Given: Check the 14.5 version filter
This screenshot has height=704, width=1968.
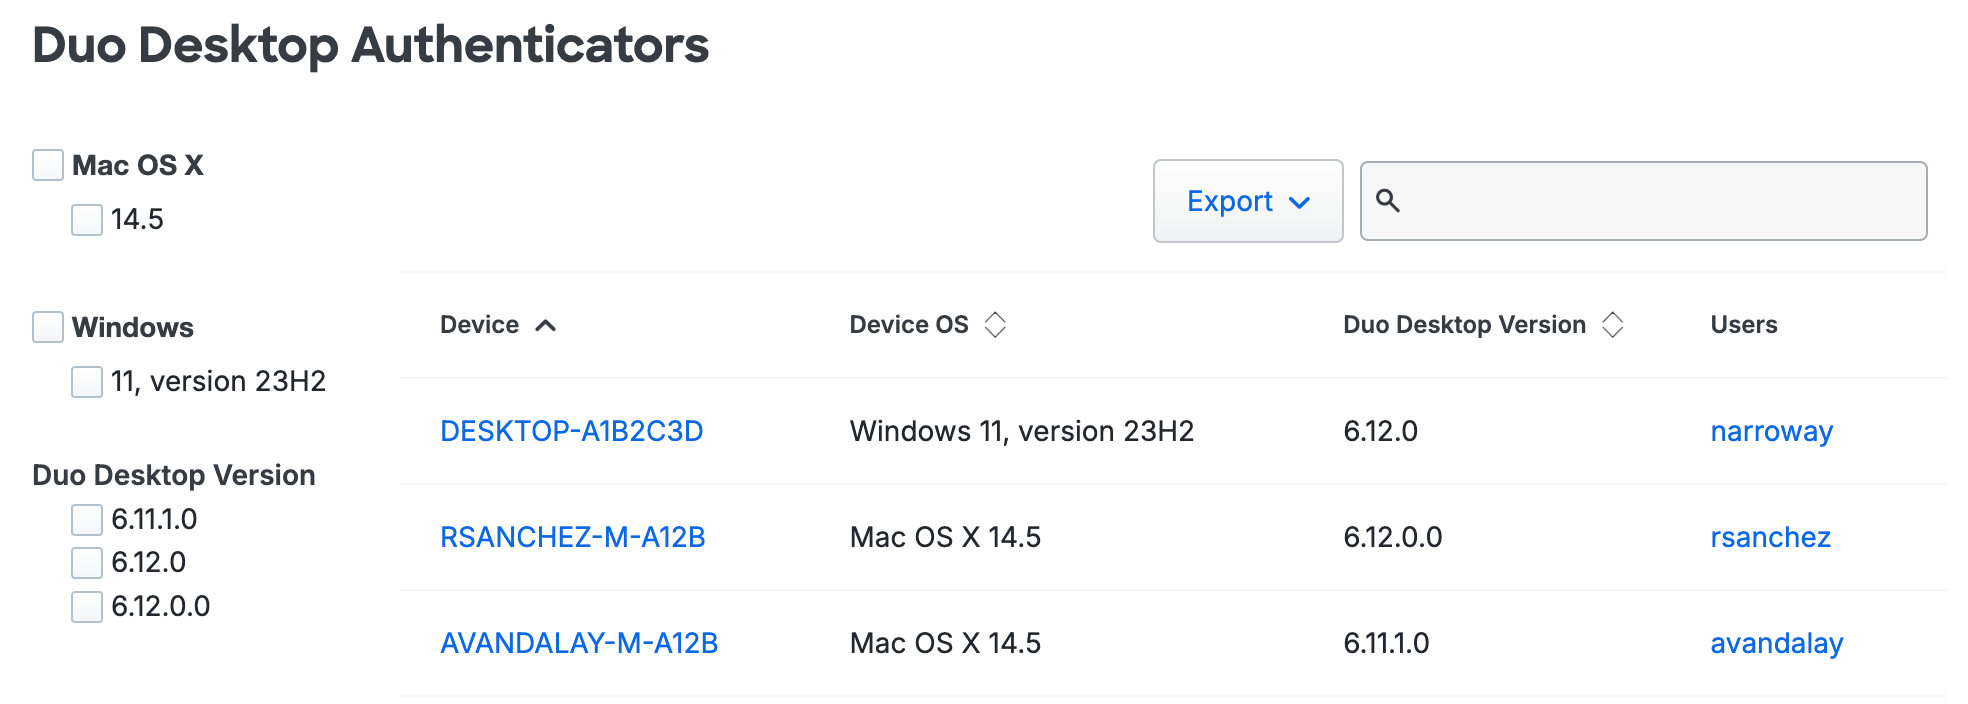Looking at the screenshot, I should 86,219.
